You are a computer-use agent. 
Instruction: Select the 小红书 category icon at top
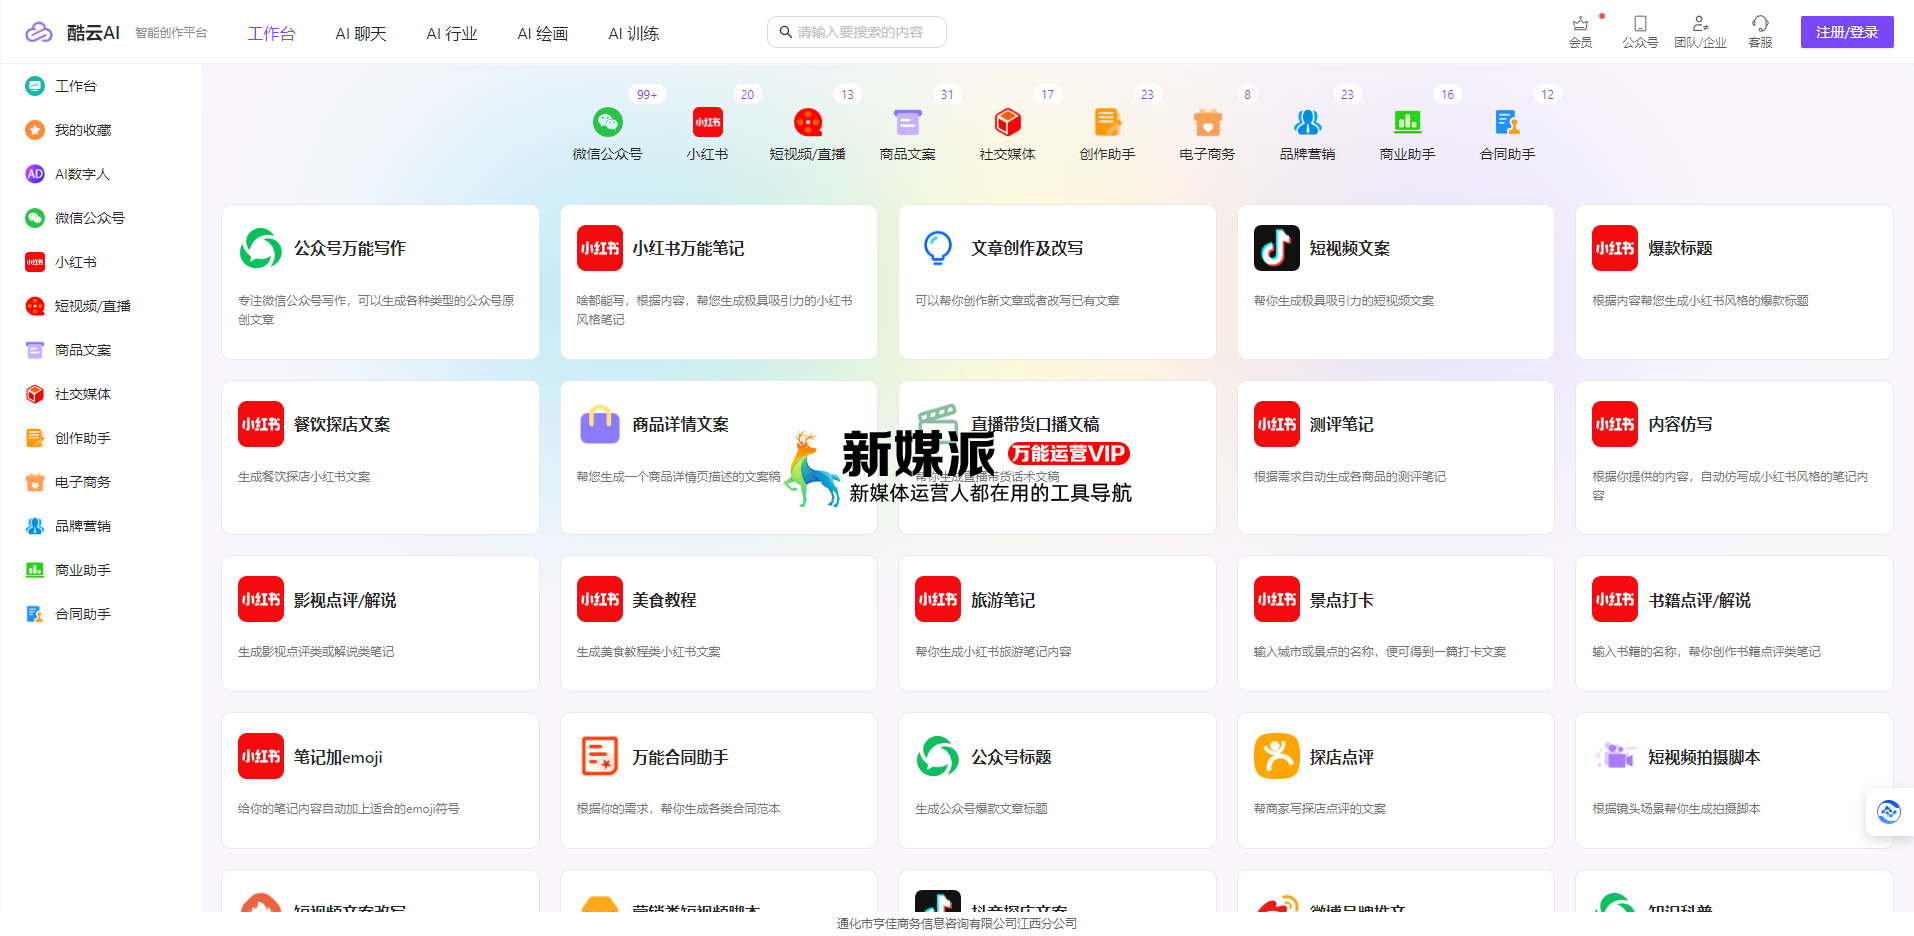point(707,122)
